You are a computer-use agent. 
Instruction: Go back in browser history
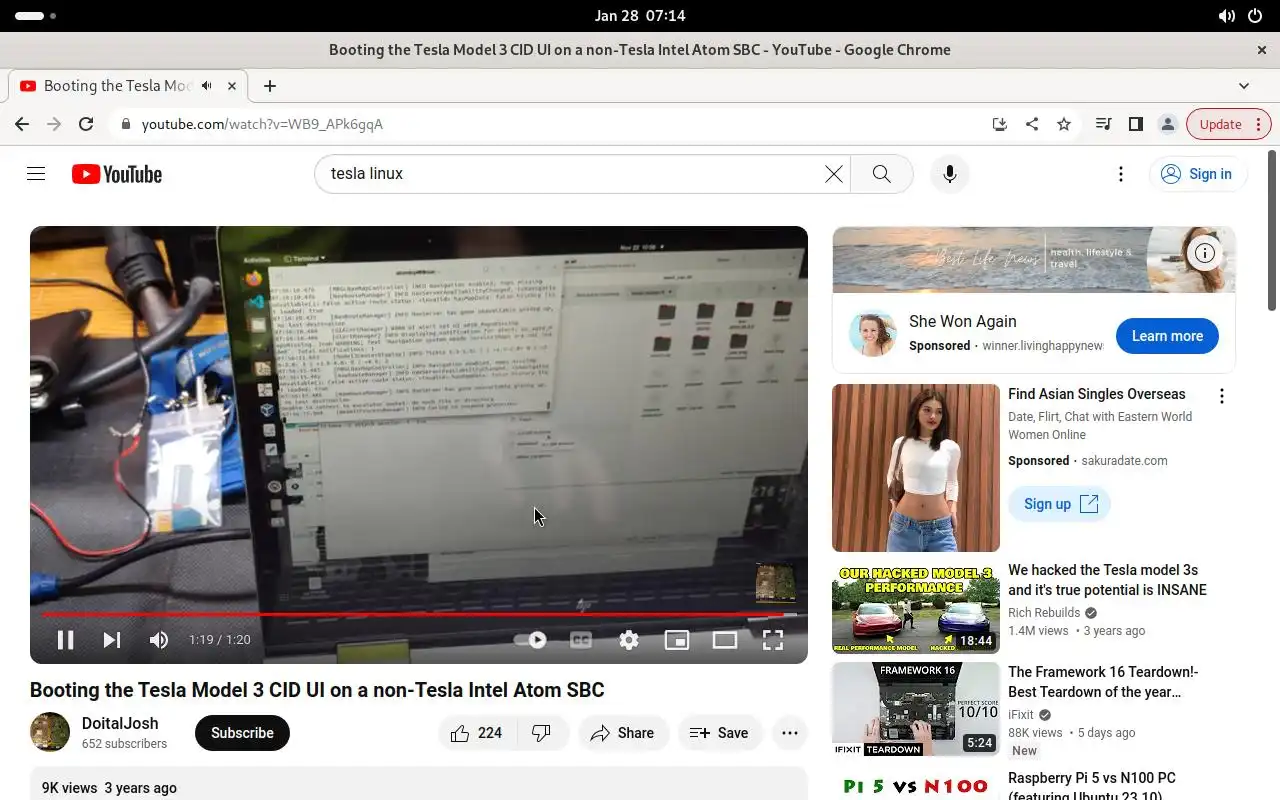[x=22, y=124]
